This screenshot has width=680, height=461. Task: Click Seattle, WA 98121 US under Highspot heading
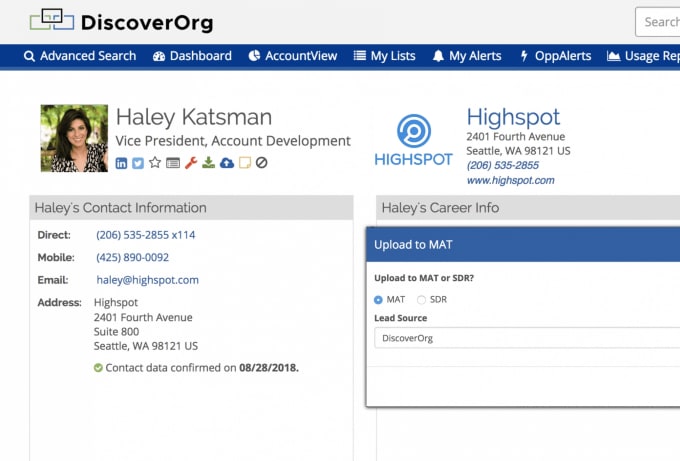point(518,151)
